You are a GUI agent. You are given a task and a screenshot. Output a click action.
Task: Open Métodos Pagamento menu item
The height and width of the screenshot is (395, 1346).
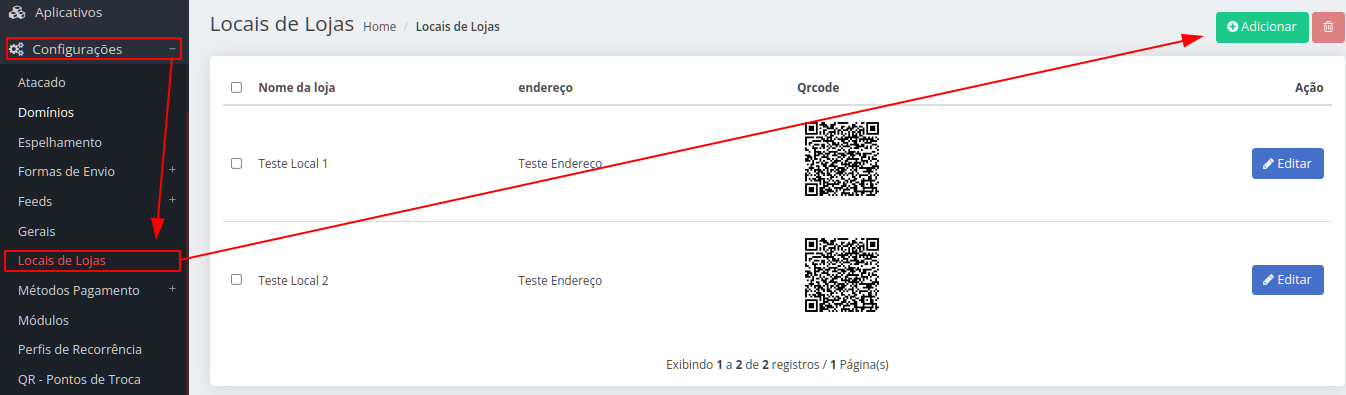pyautogui.click(x=79, y=290)
